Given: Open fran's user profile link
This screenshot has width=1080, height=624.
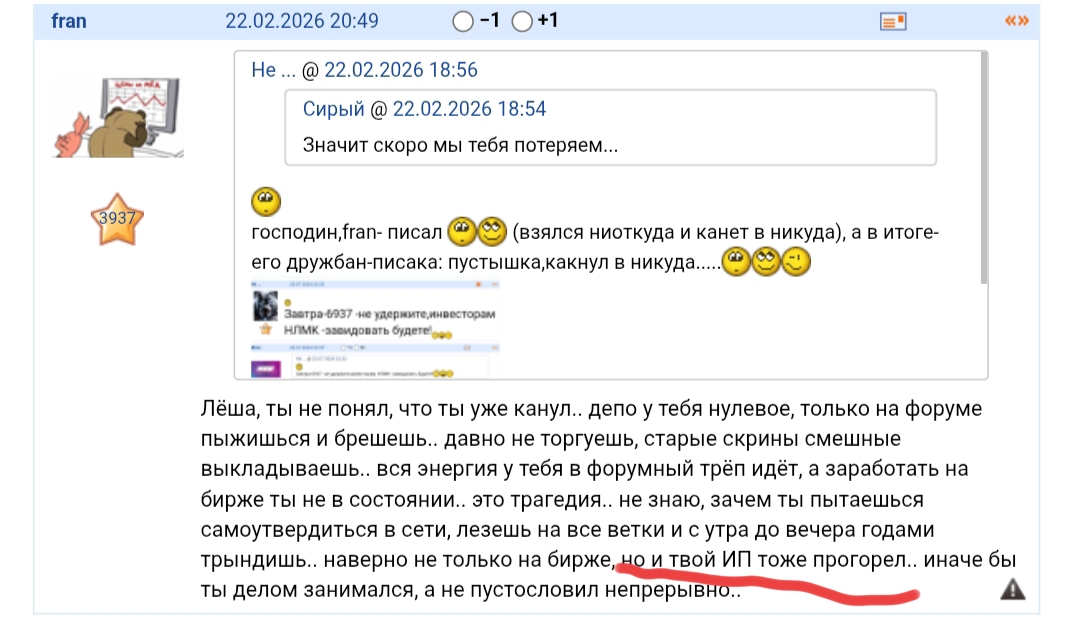Looking at the screenshot, I should [x=69, y=21].
